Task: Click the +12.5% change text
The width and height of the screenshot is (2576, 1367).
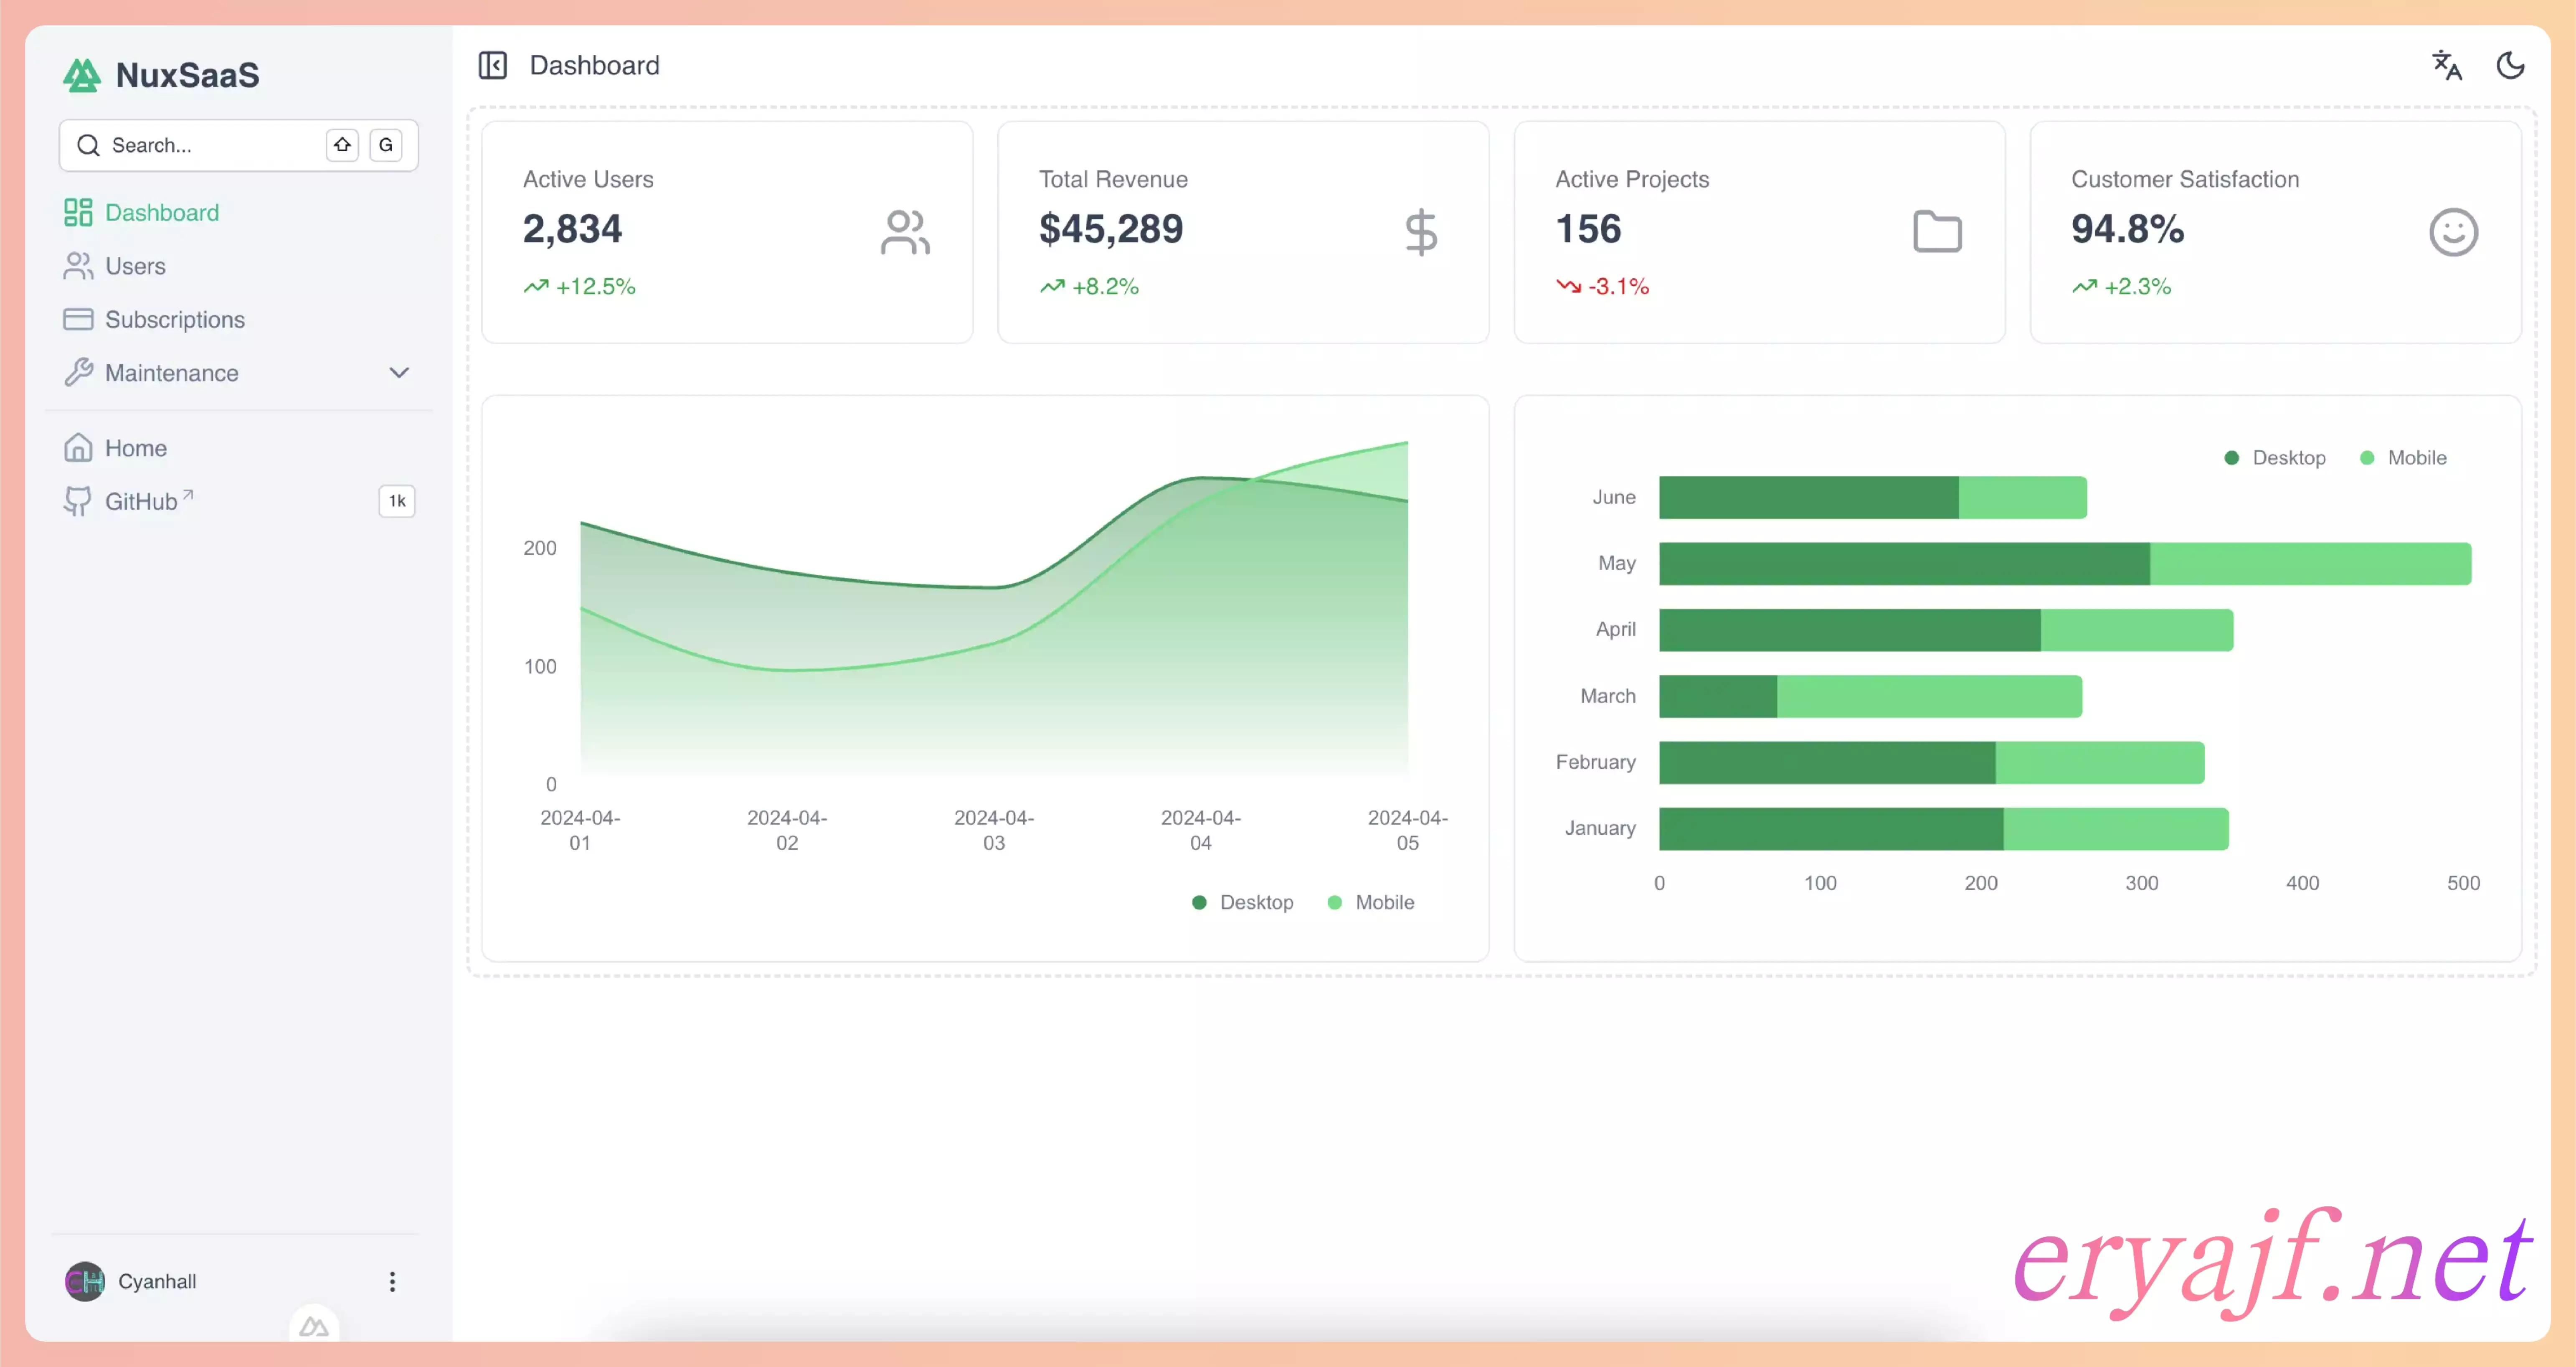Action: [x=595, y=286]
